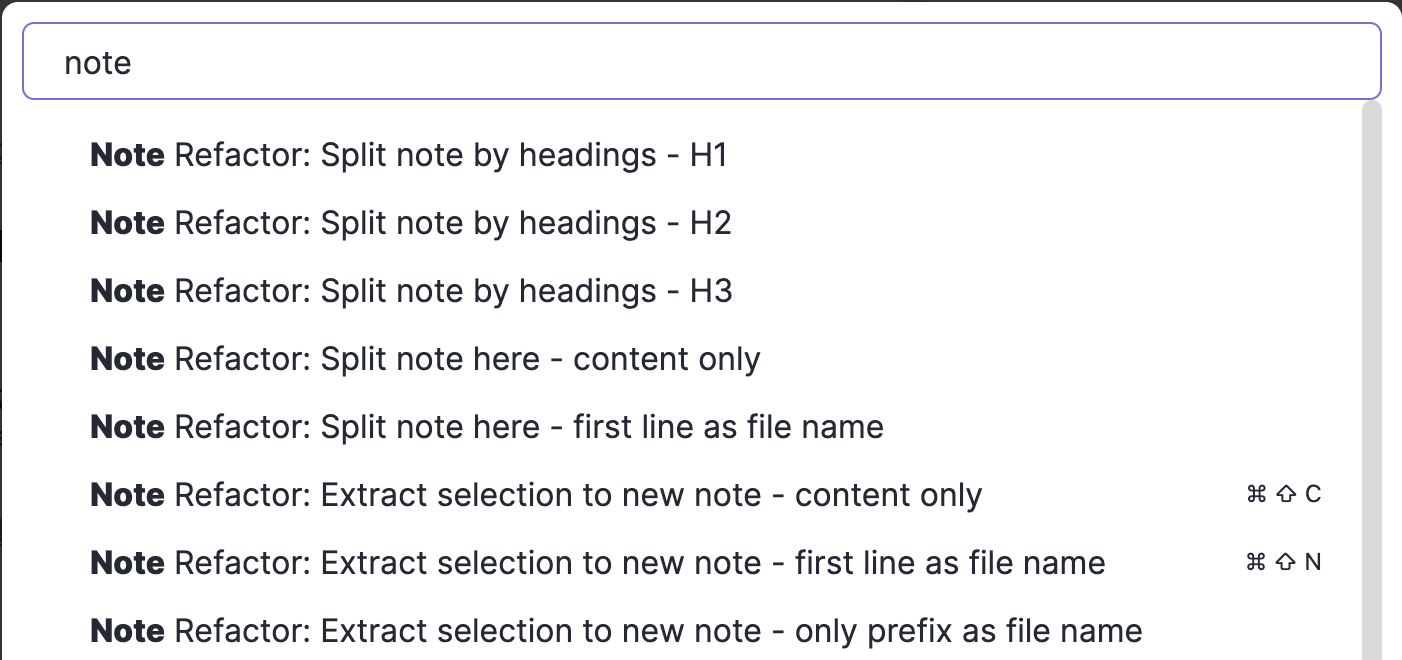Click the Command key glyph in the N shortcut
This screenshot has height=660, width=1402.
(1257, 562)
